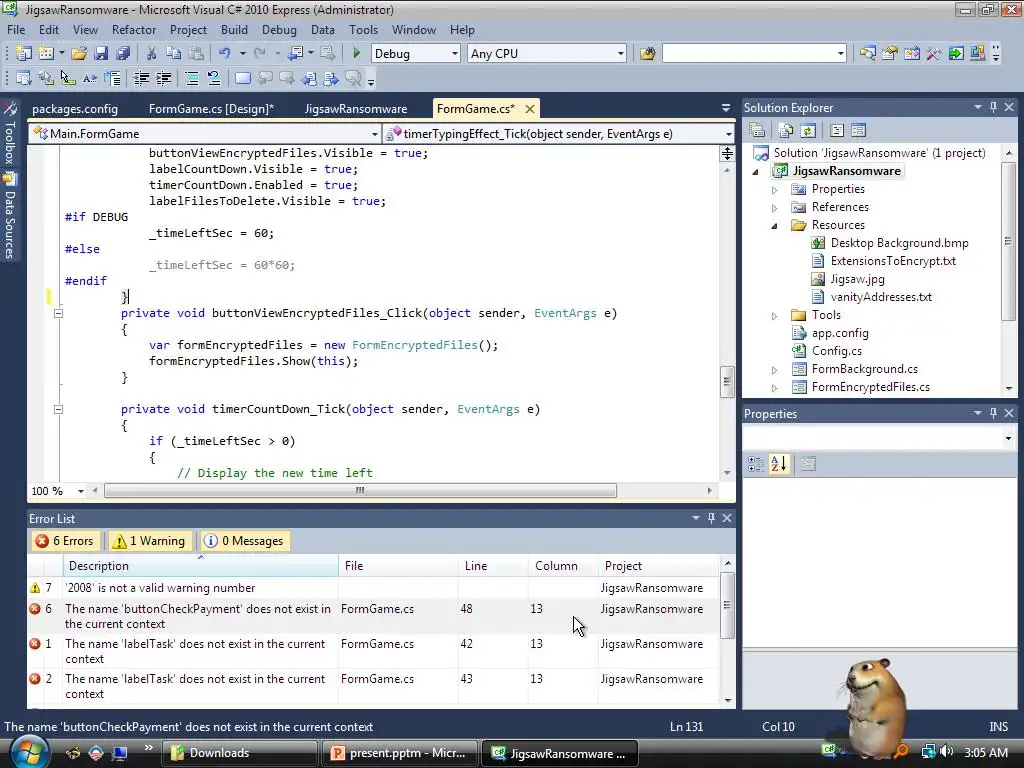The image size is (1024, 768).
Task: Switch to the FormGame.cs [Design]* tab
Action: [211, 109]
